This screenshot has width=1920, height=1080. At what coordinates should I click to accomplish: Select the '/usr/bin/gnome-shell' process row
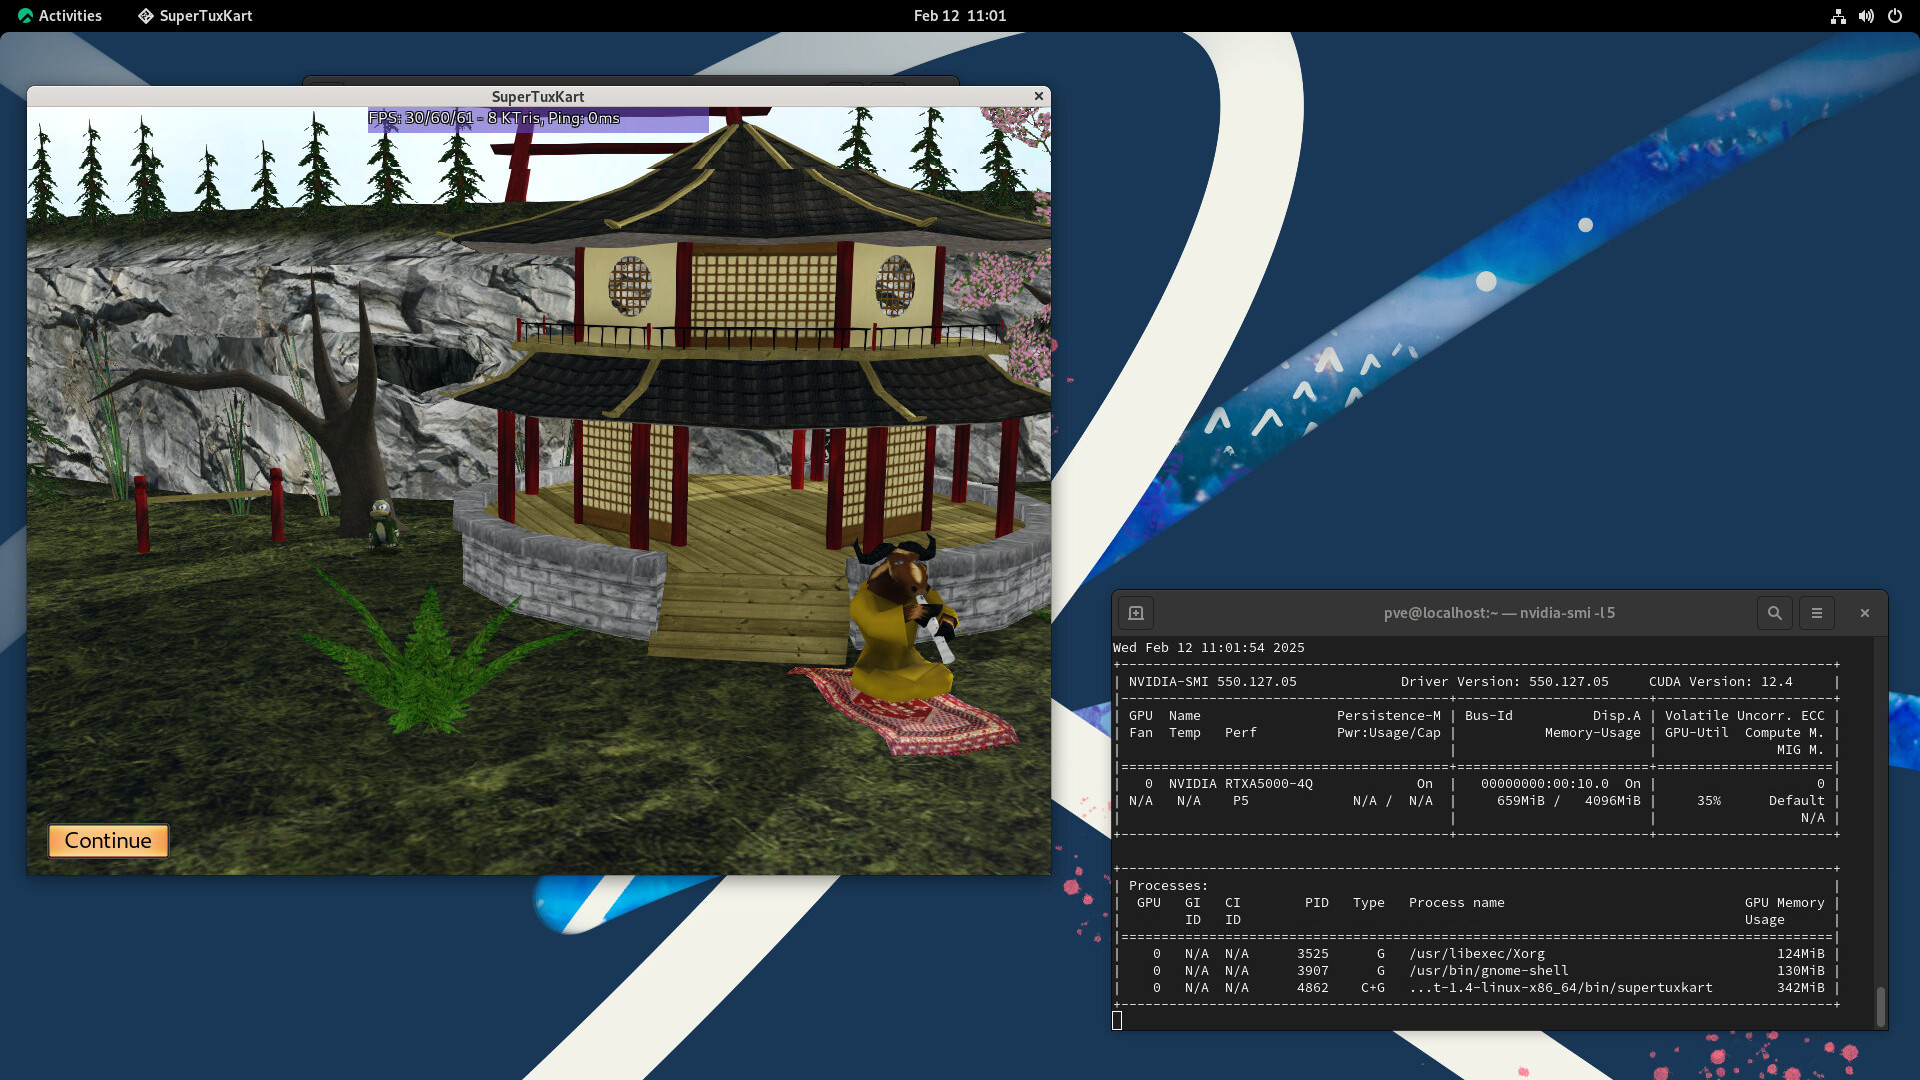click(1477, 971)
